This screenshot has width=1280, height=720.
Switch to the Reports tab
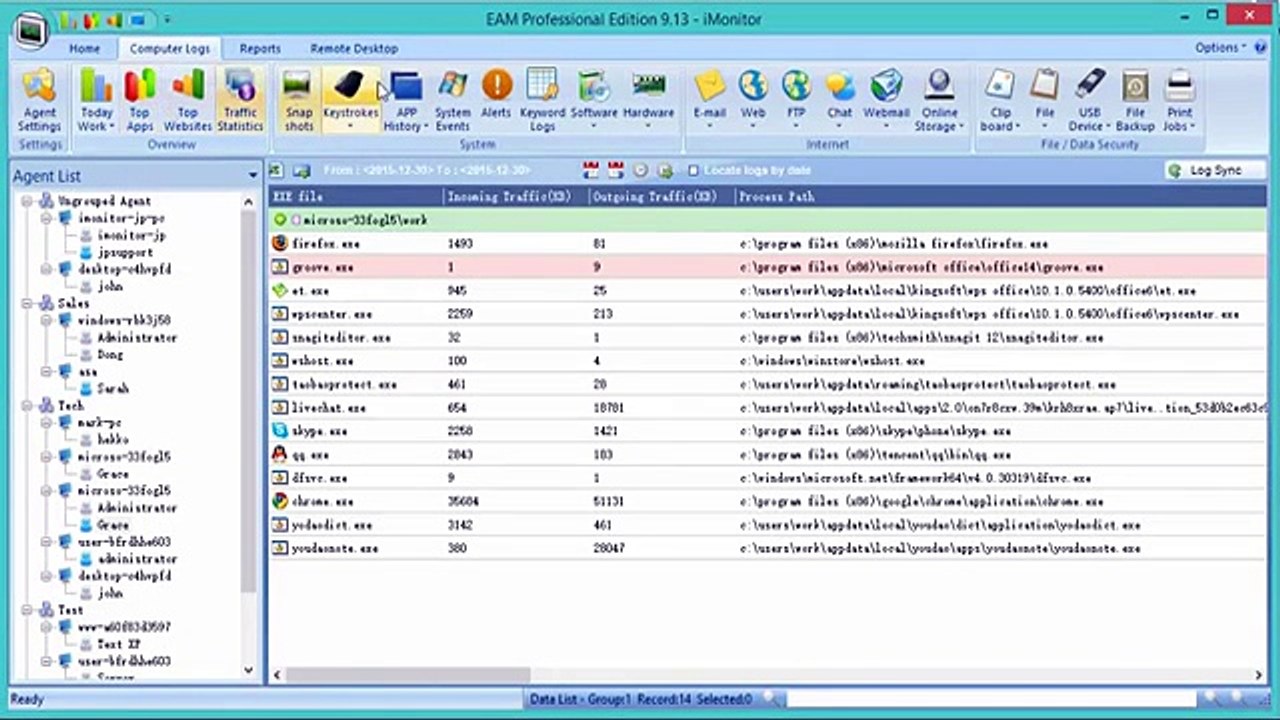pos(260,48)
